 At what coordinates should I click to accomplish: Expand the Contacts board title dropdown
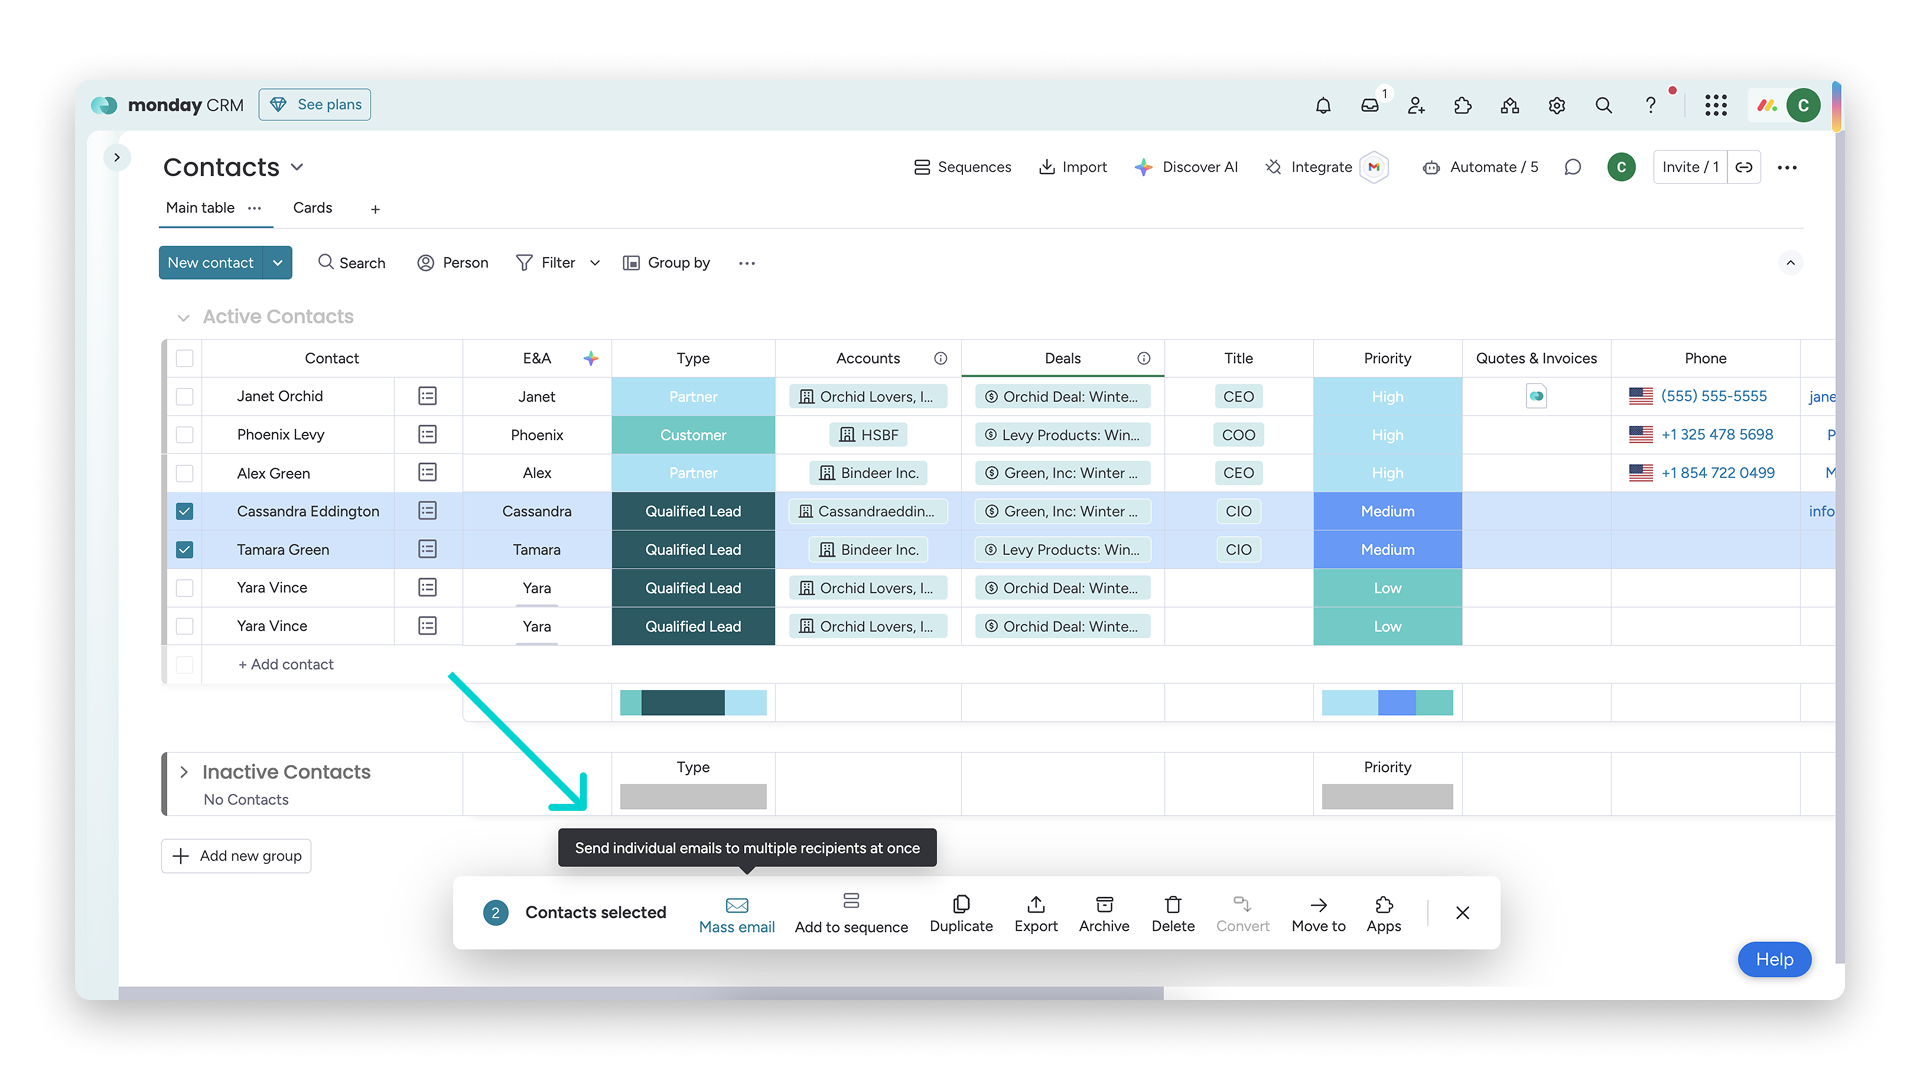pyautogui.click(x=297, y=167)
